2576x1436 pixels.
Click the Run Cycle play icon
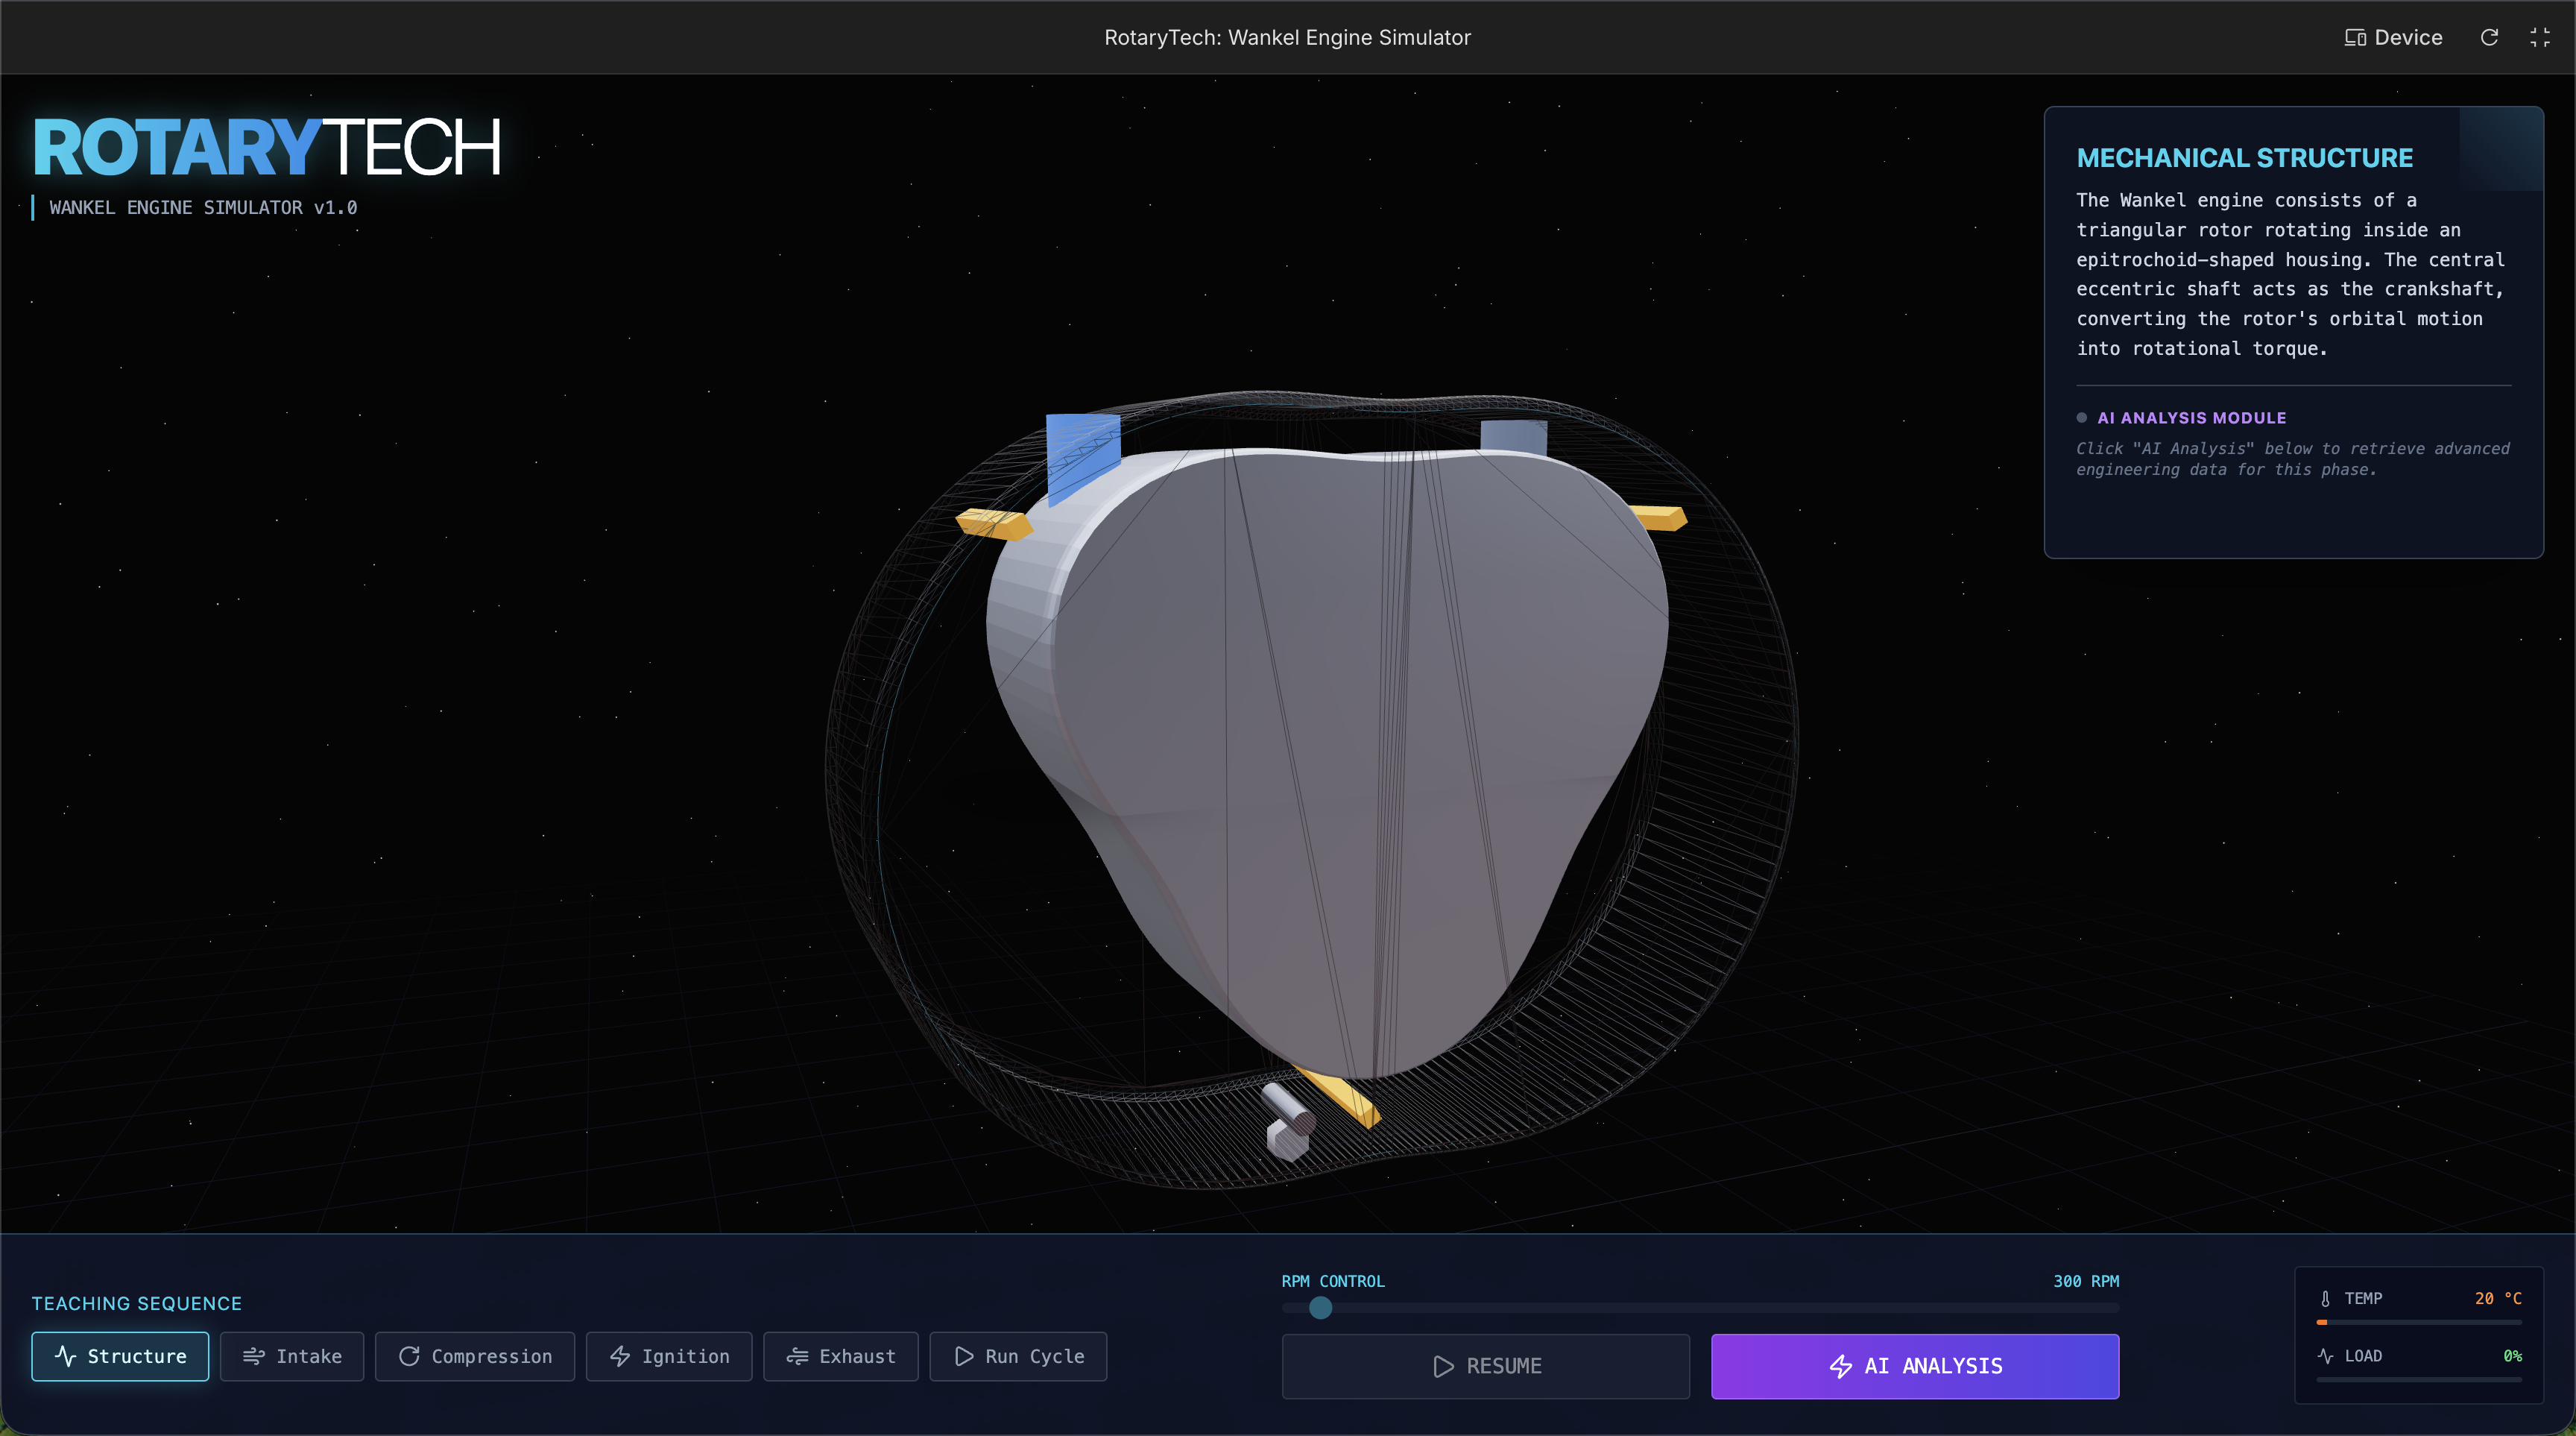tap(964, 1356)
